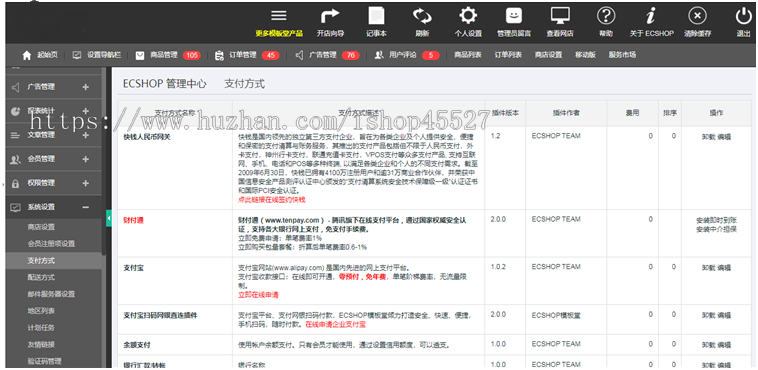This screenshot has height=370, width=758.
Task: Click version cell 1.0.2 for 支付宝
Action: tap(499, 267)
